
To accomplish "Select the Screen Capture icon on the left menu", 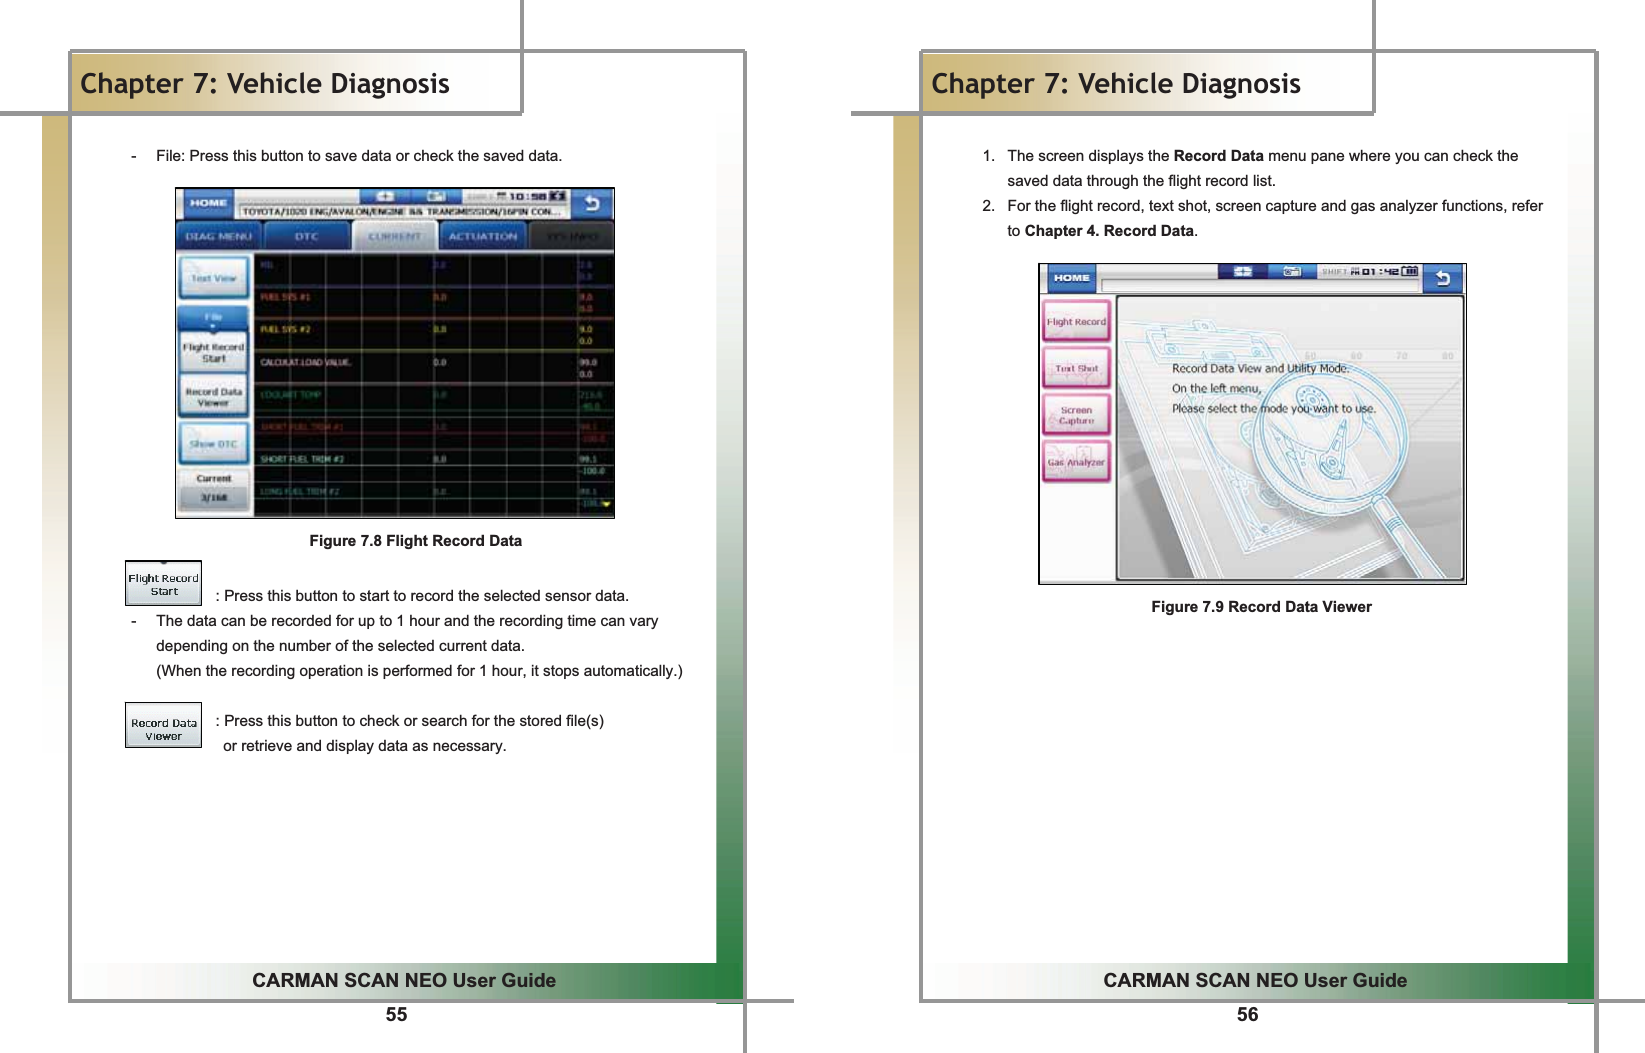I will [x=1076, y=412].
